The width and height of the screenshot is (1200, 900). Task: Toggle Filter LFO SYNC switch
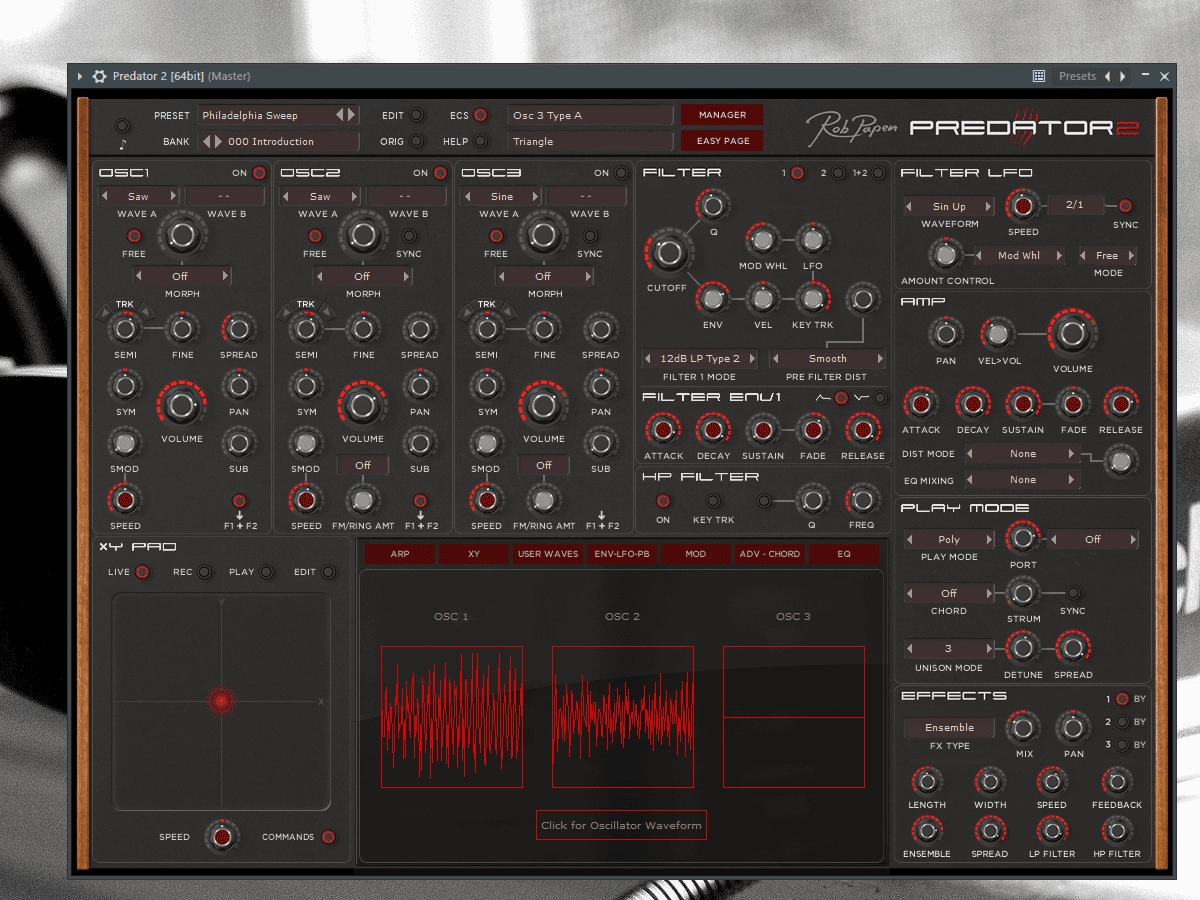1125,206
